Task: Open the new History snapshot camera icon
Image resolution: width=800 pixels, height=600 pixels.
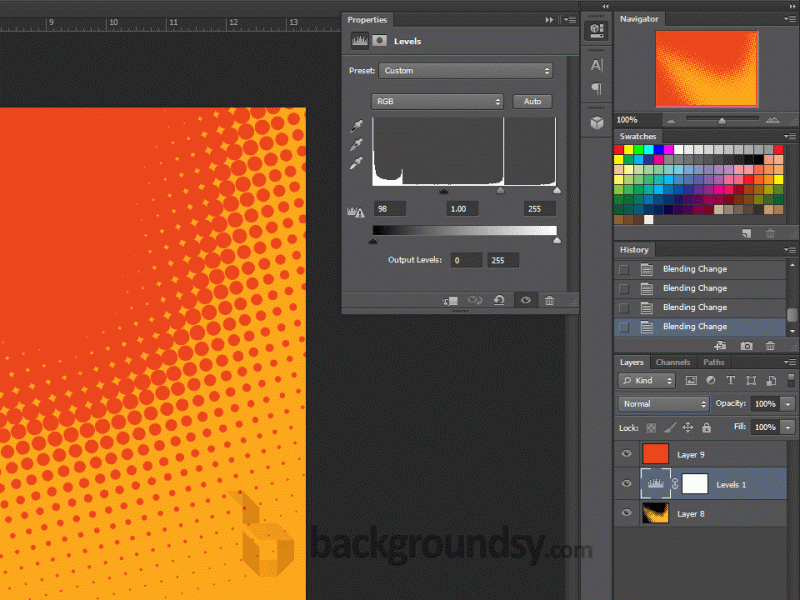Action: (747, 344)
